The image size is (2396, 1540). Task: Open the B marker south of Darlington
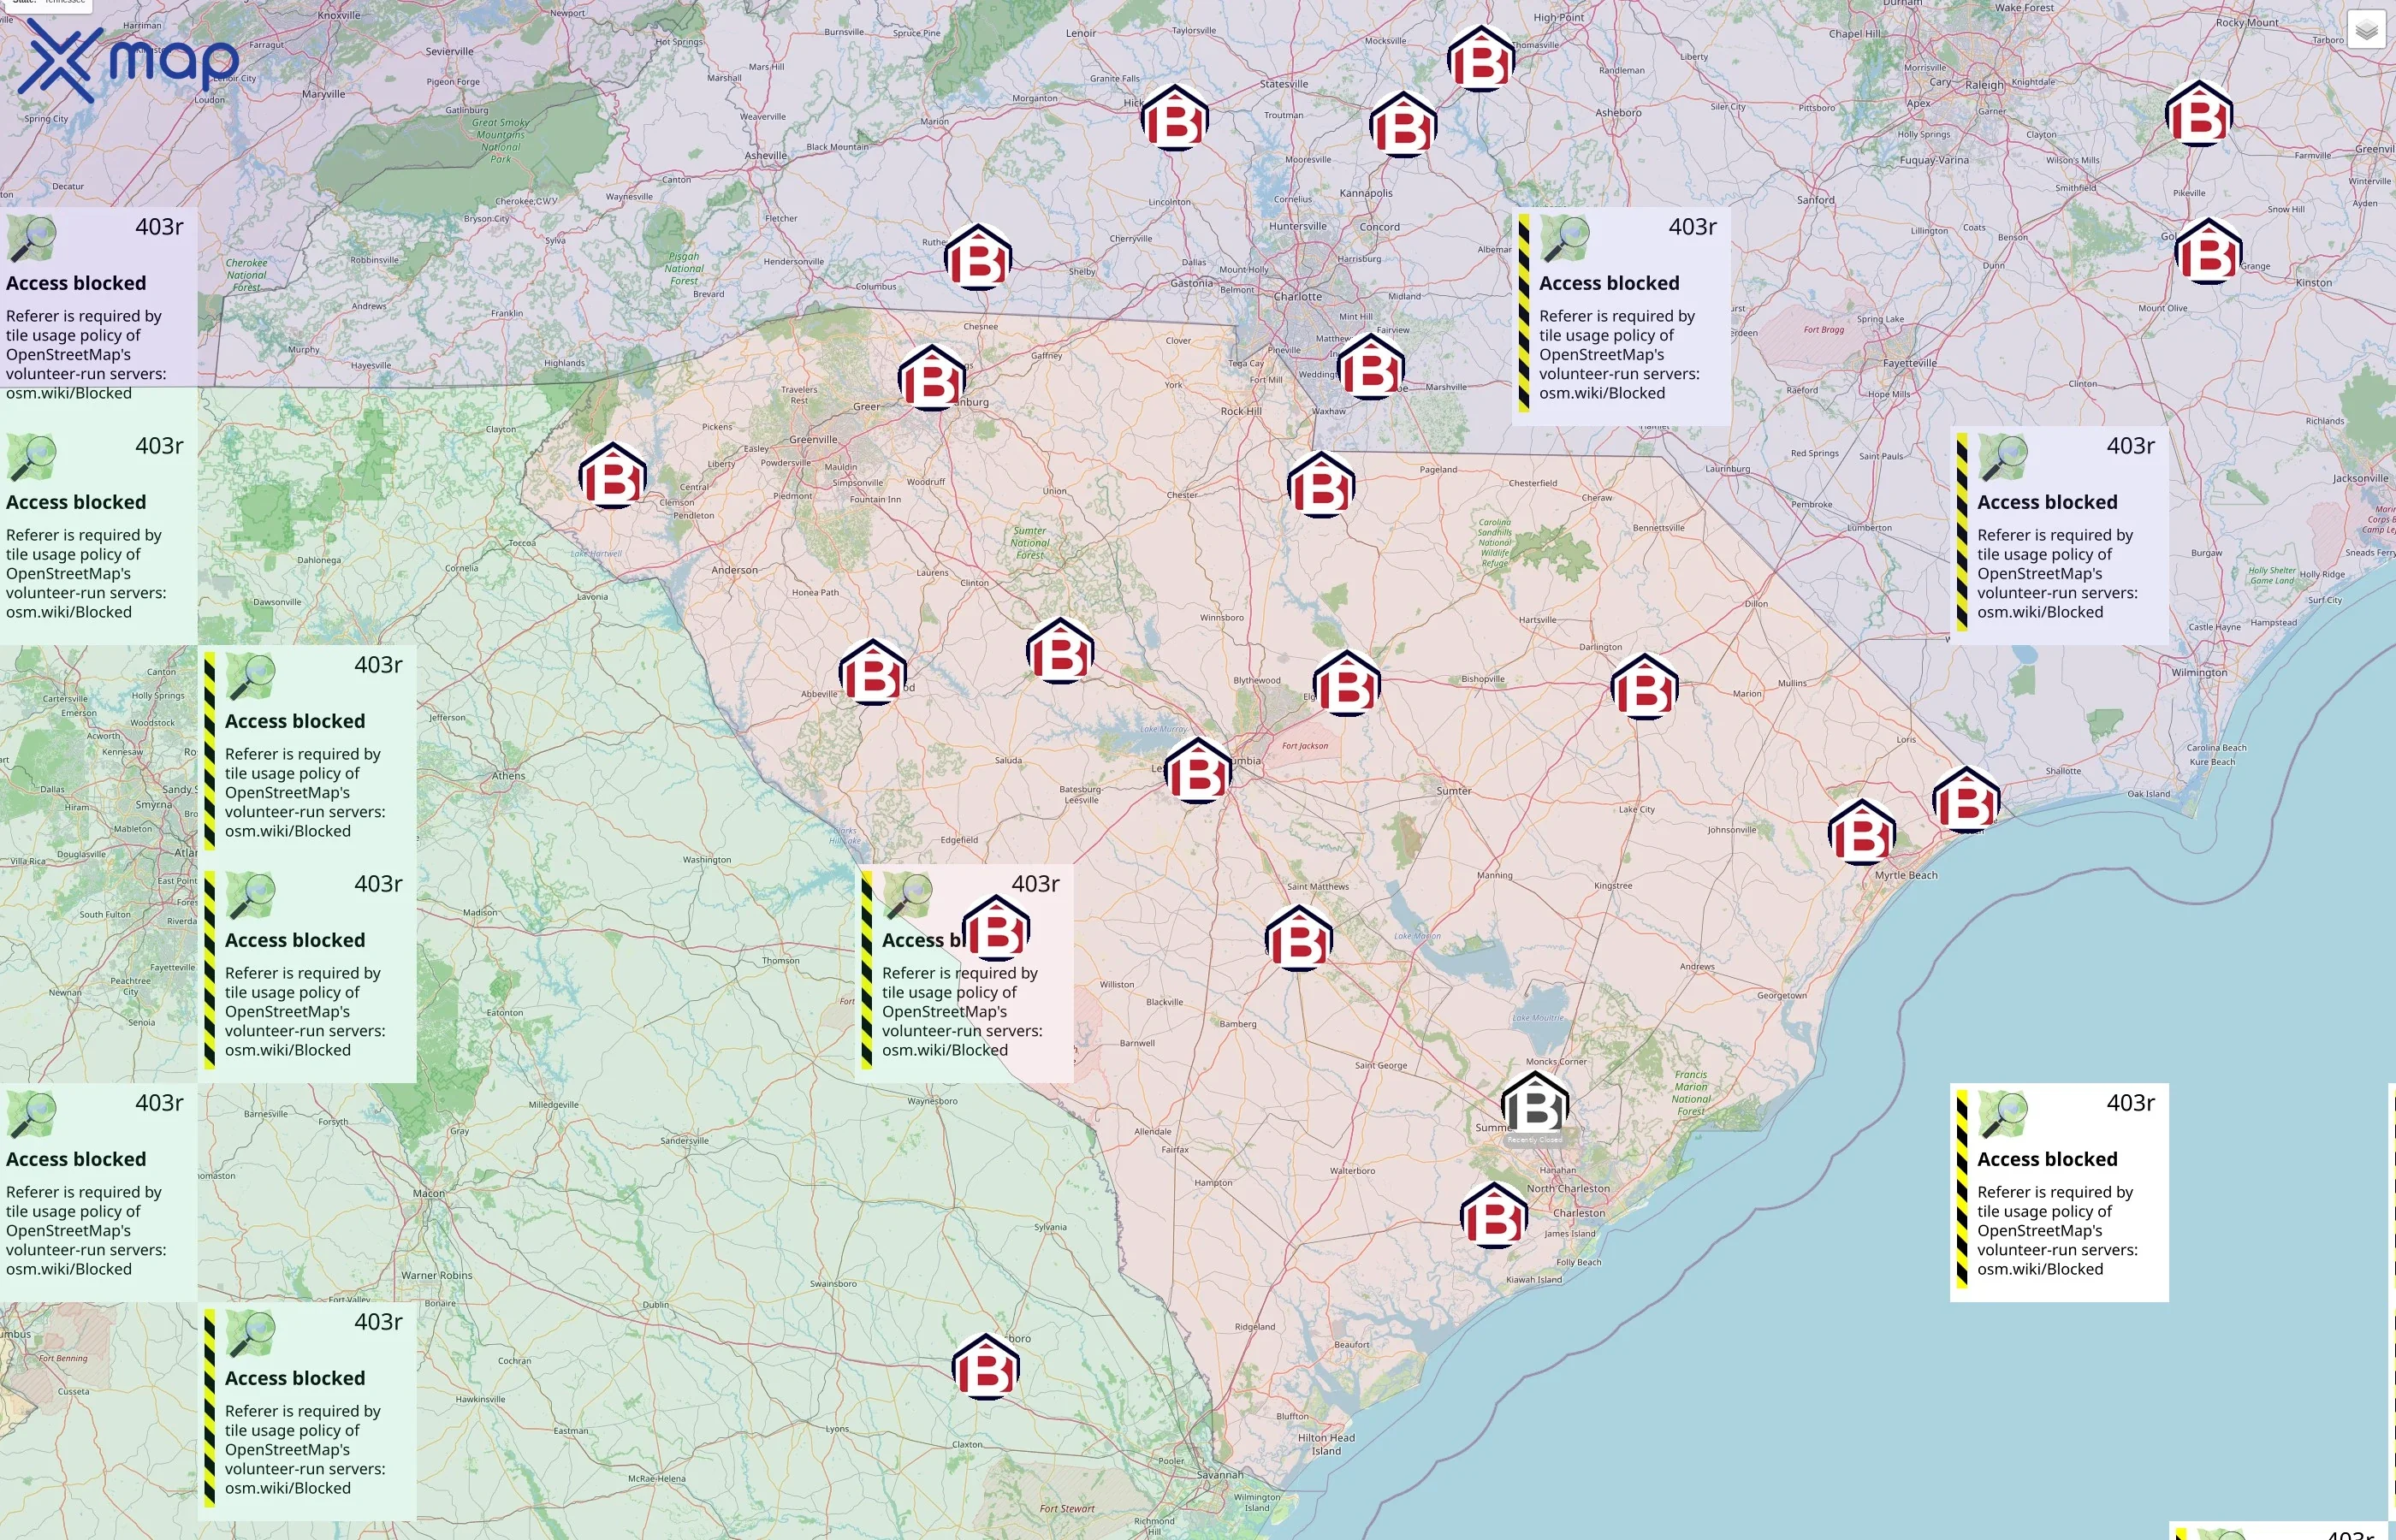coord(1645,687)
